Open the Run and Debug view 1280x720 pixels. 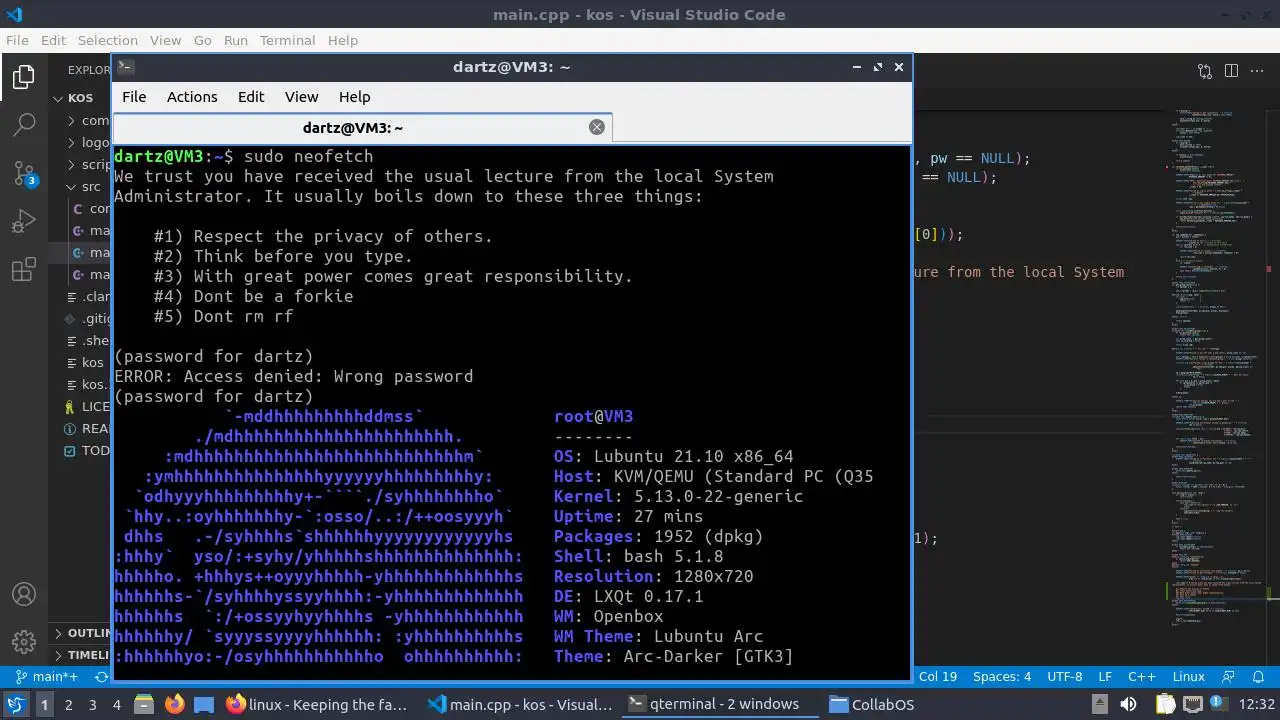coord(24,222)
